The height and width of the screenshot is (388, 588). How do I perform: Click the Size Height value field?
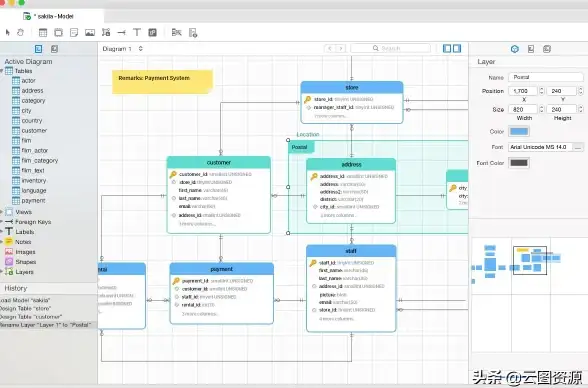(562, 109)
